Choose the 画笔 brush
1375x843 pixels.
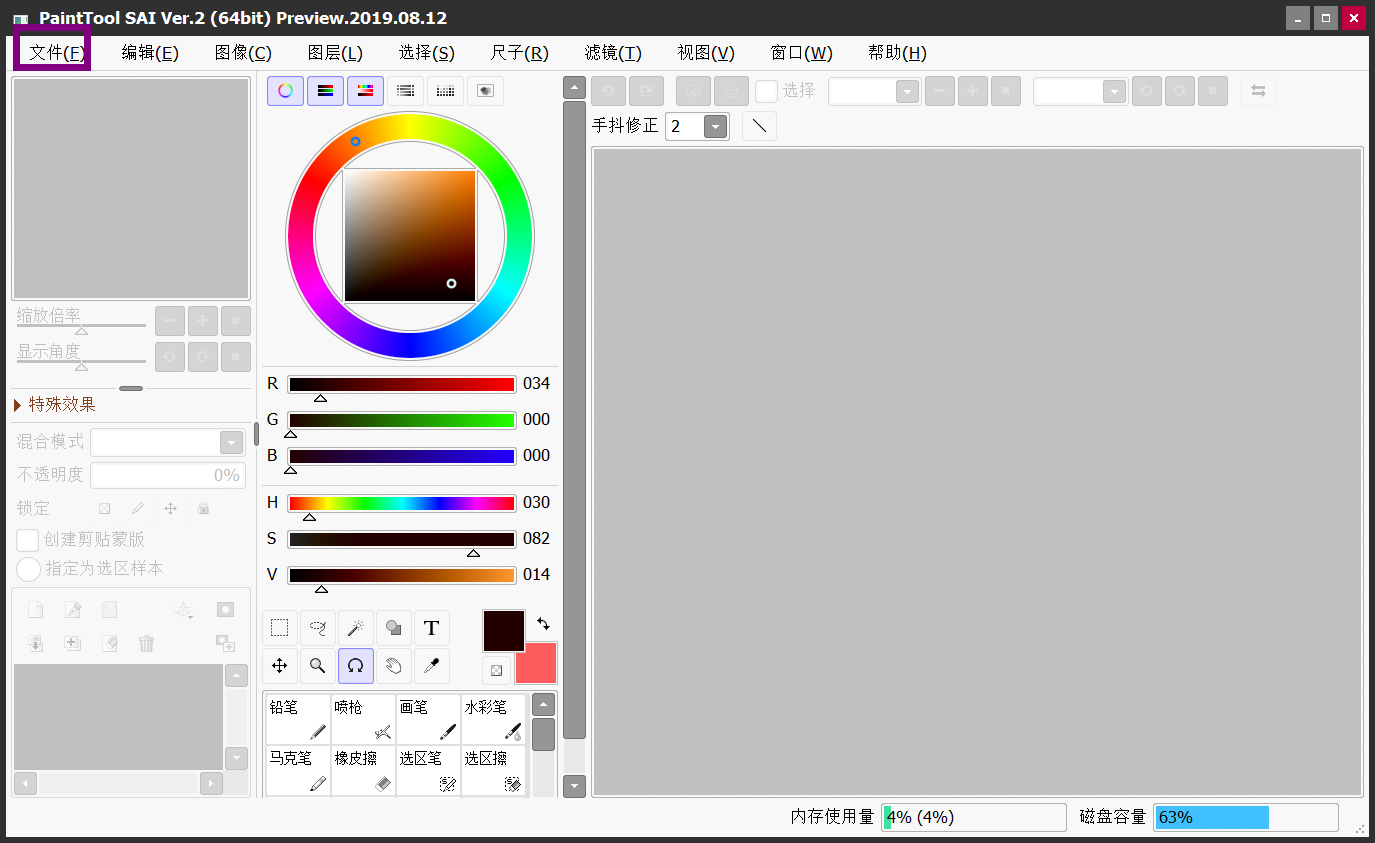(x=428, y=719)
